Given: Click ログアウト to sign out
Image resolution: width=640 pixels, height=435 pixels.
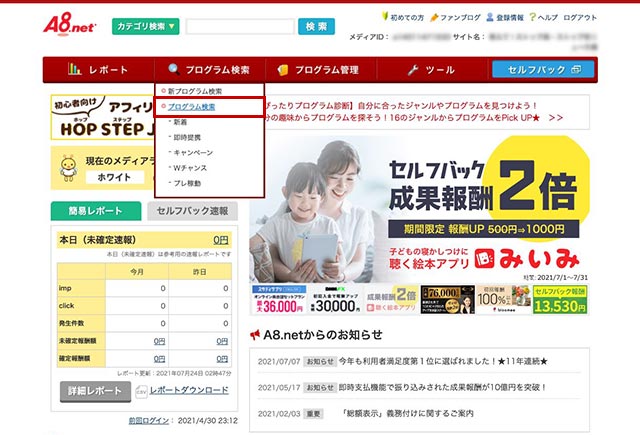Looking at the screenshot, I should pos(580,18).
